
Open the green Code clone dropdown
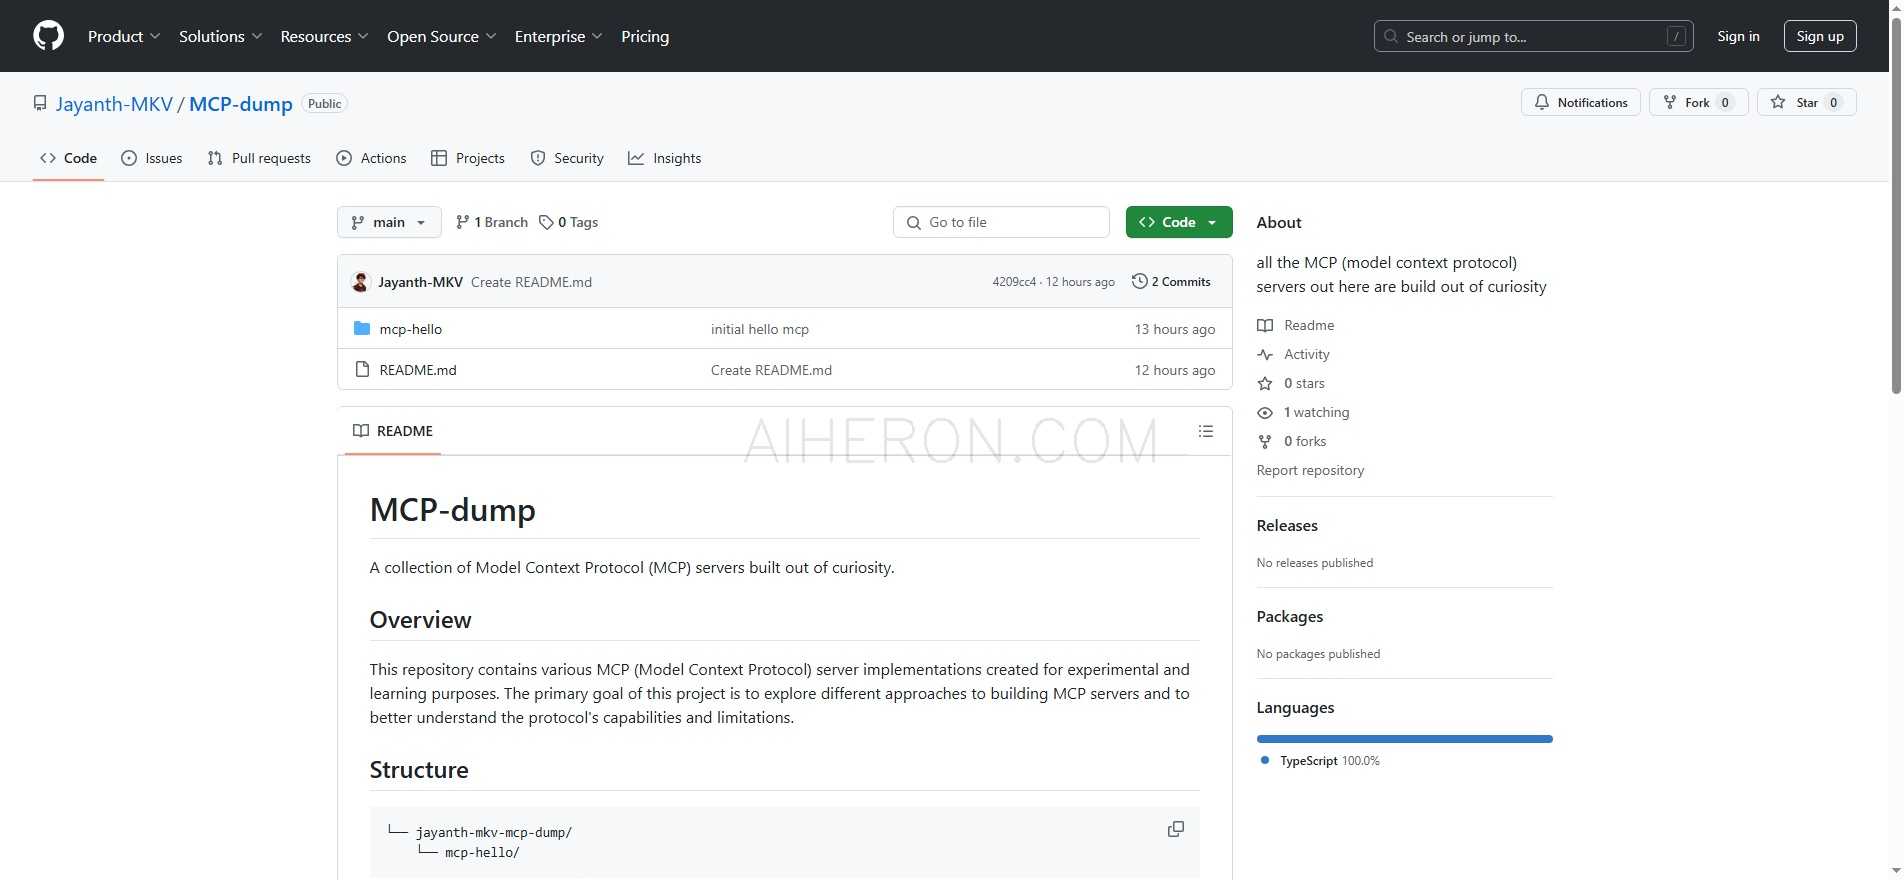1178,222
